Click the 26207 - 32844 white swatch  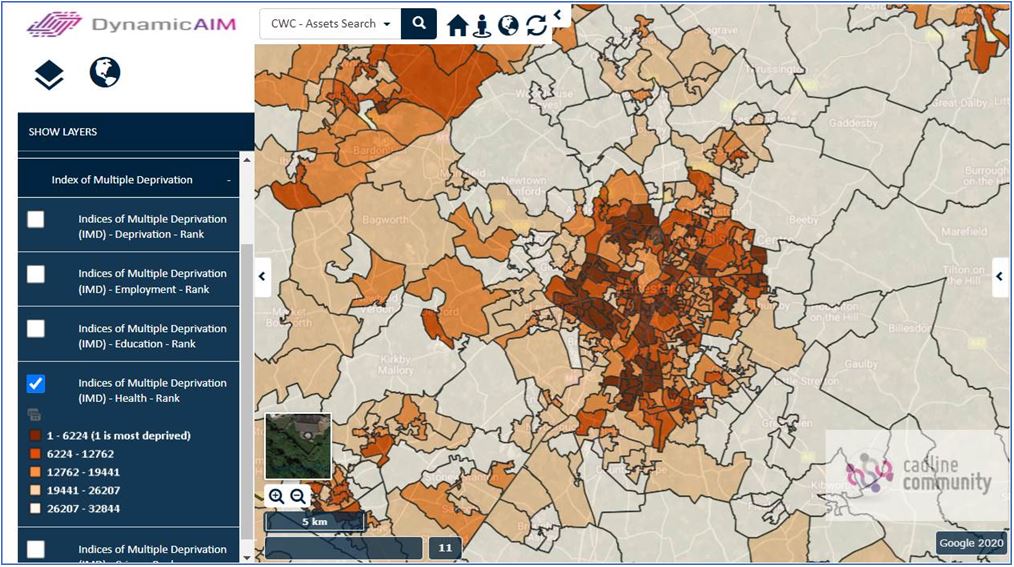(x=36, y=508)
